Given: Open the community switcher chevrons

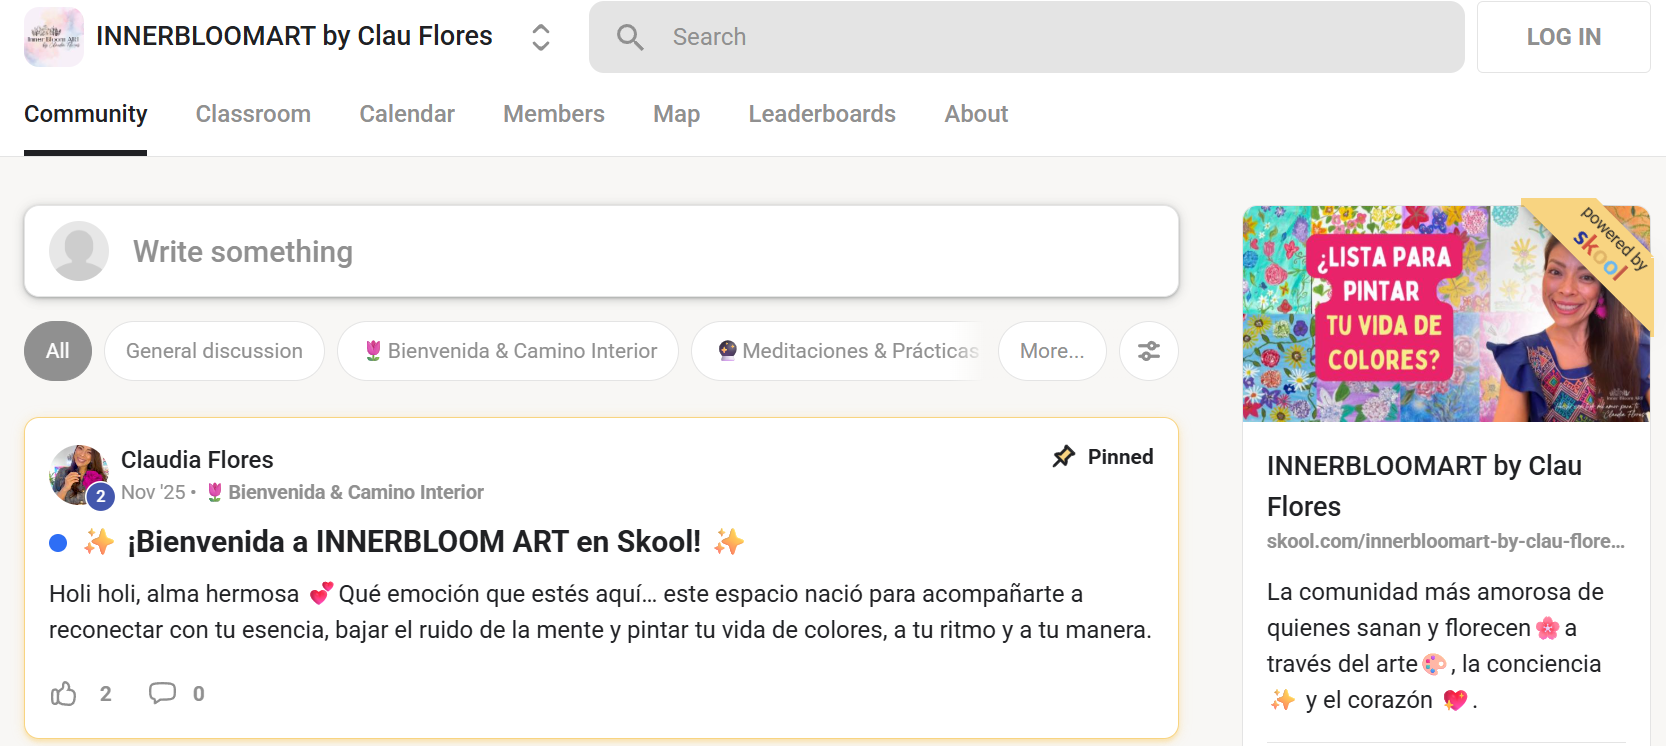Looking at the screenshot, I should [x=541, y=37].
